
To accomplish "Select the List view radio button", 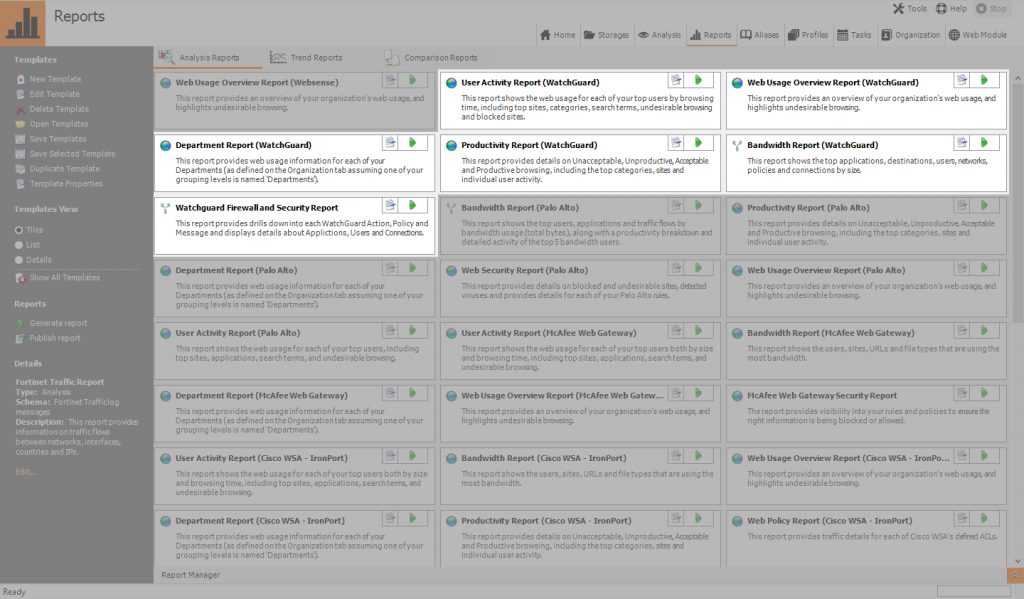I will click(19, 245).
